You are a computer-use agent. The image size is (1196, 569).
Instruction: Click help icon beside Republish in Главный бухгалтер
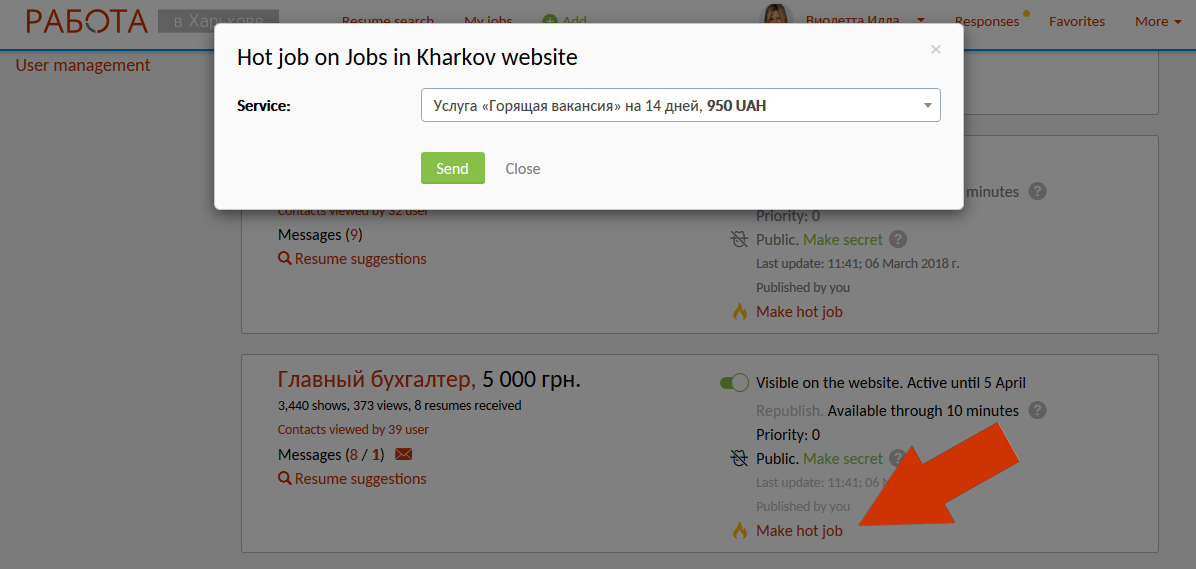pyautogui.click(x=1037, y=411)
